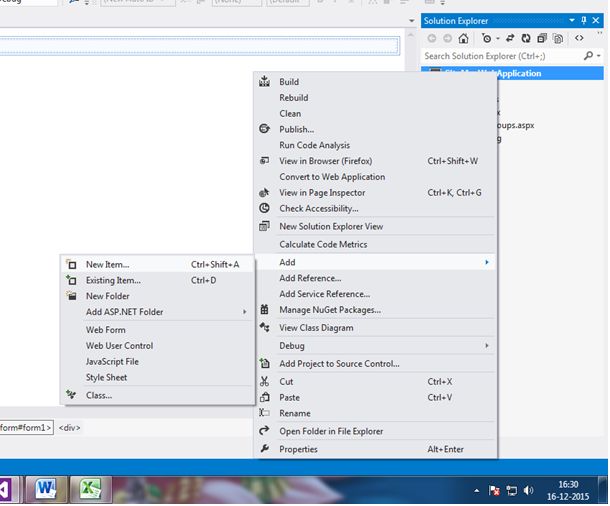Select JavaScript File in the Add submenu
Screen dimensions: 610x506
click(112, 362)
